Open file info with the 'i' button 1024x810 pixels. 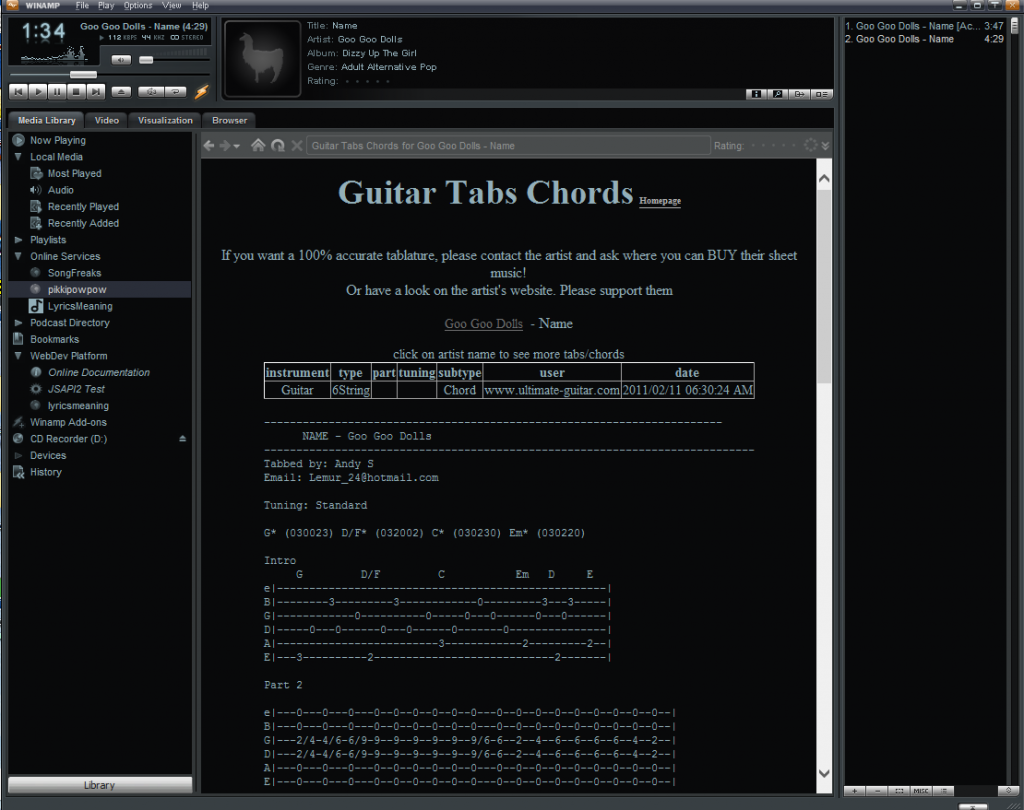(756, 94)
